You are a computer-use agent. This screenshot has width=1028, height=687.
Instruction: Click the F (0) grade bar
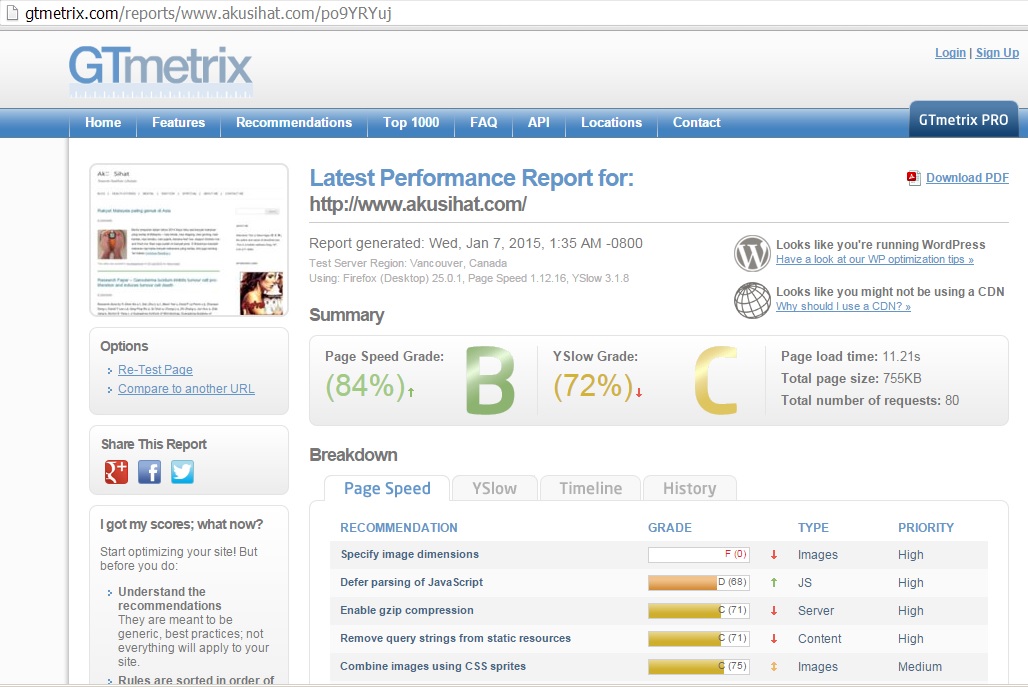click(x=698, y=555)
